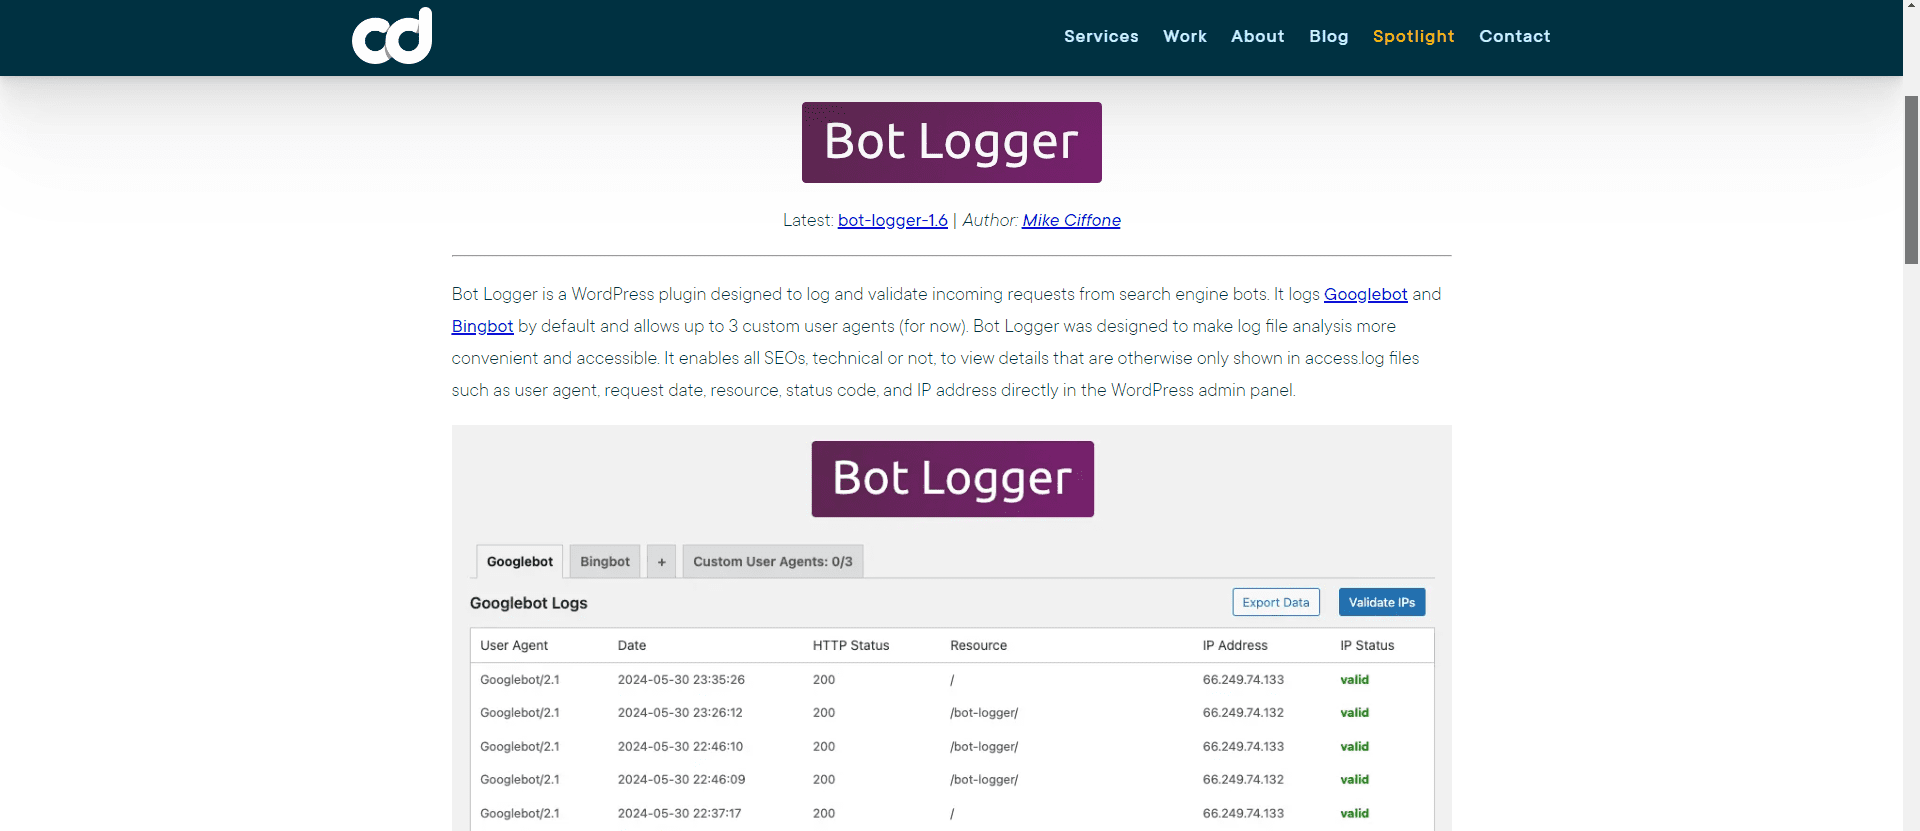Open the Work page
This screenshot has height=831, width=1920.
(1185, 36)
